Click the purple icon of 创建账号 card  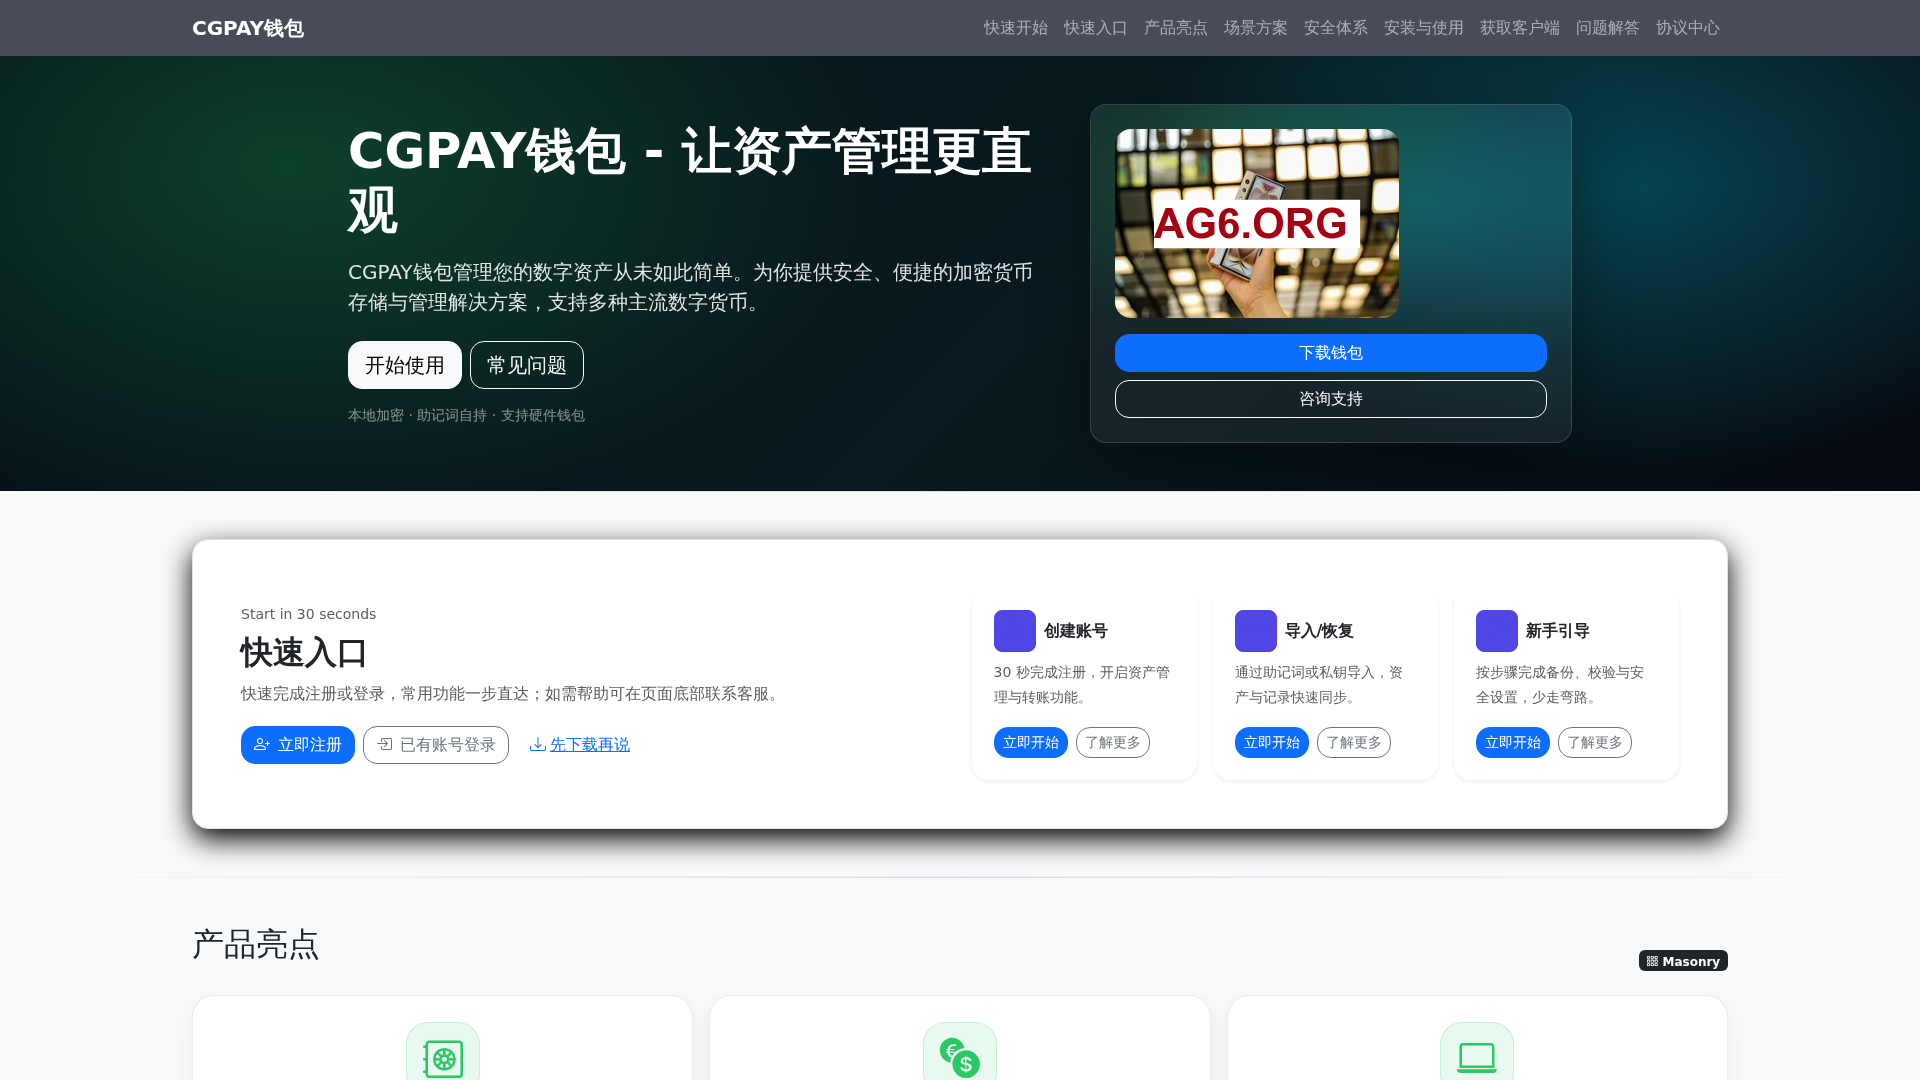coord(1015,631)
